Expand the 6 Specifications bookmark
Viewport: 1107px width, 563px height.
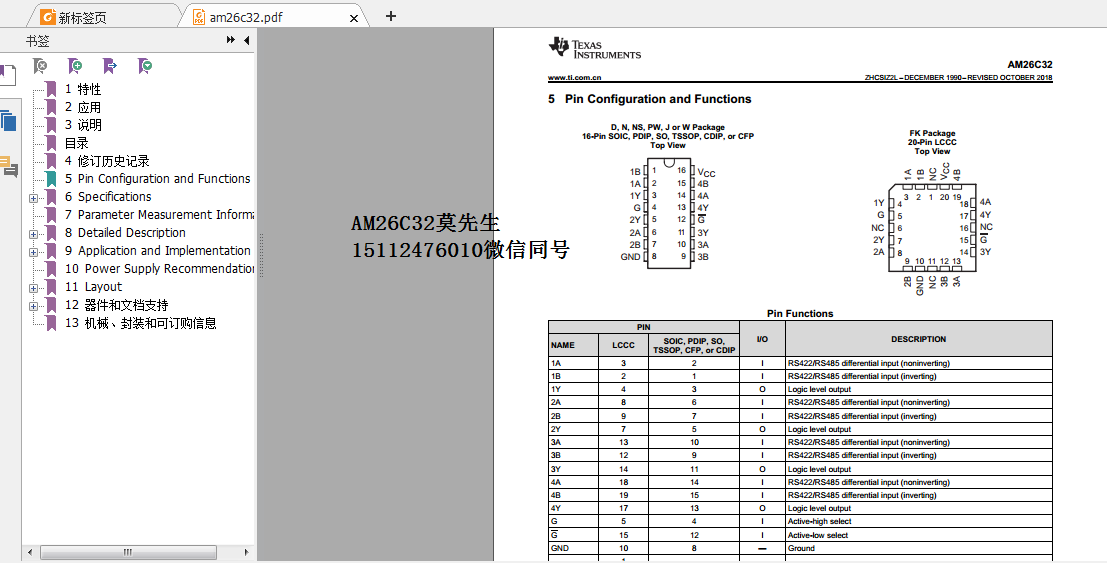[33, 198]
